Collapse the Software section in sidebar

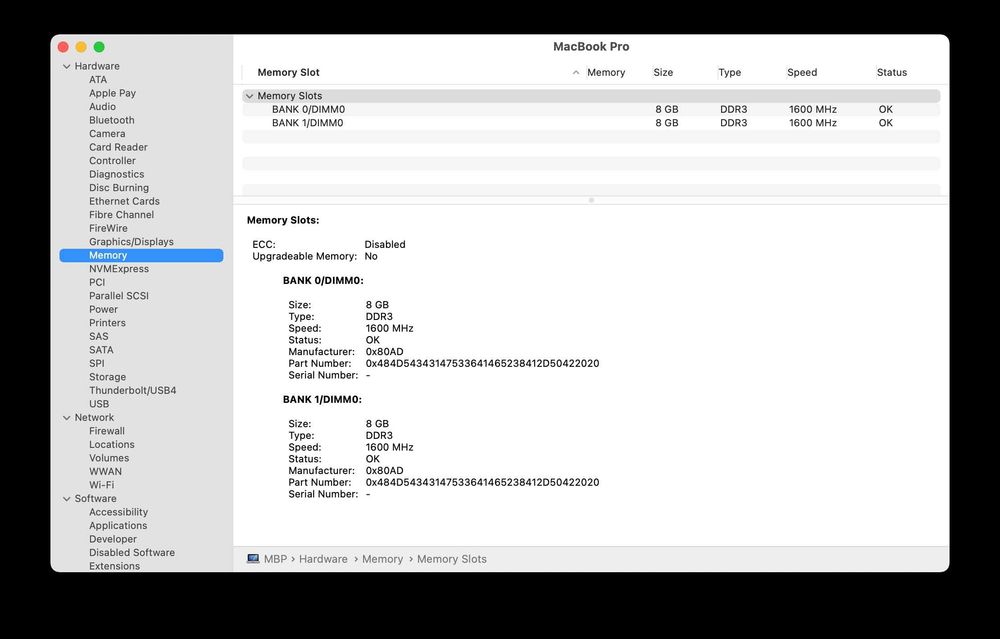66,499
